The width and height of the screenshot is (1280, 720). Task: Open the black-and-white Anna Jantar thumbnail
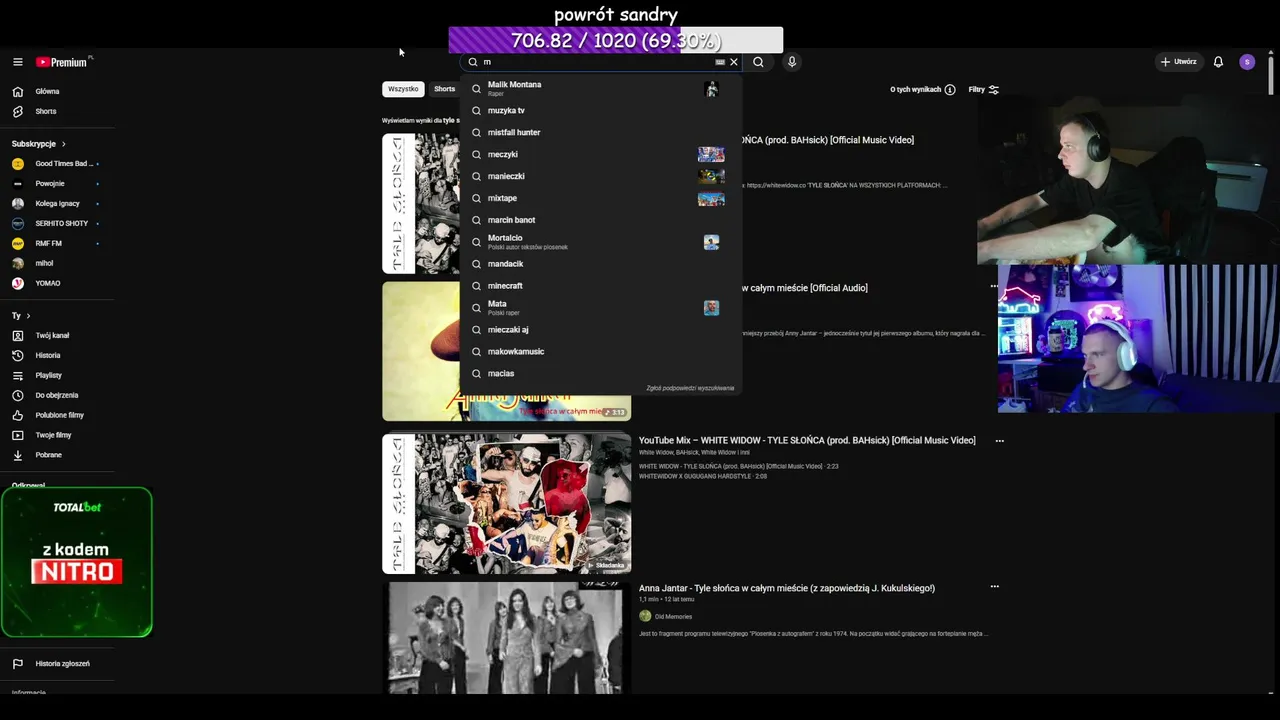click(506, 638)
